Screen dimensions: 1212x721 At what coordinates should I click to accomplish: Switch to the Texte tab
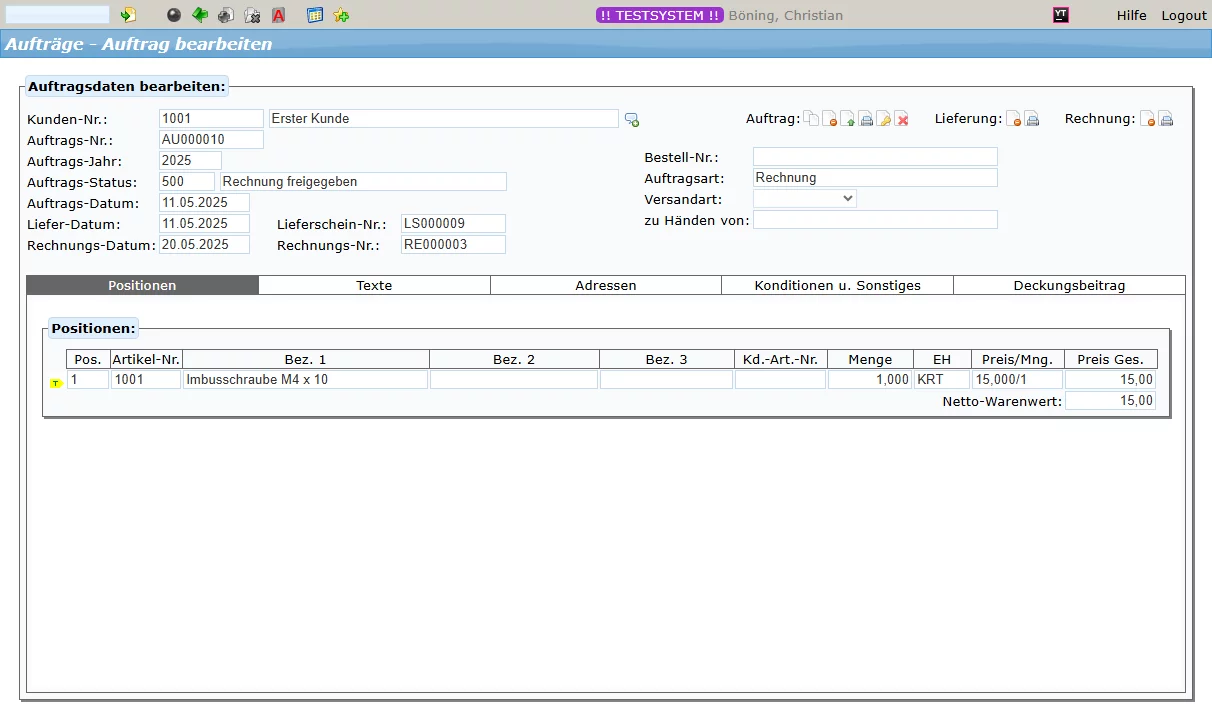[x=374, y=285]
